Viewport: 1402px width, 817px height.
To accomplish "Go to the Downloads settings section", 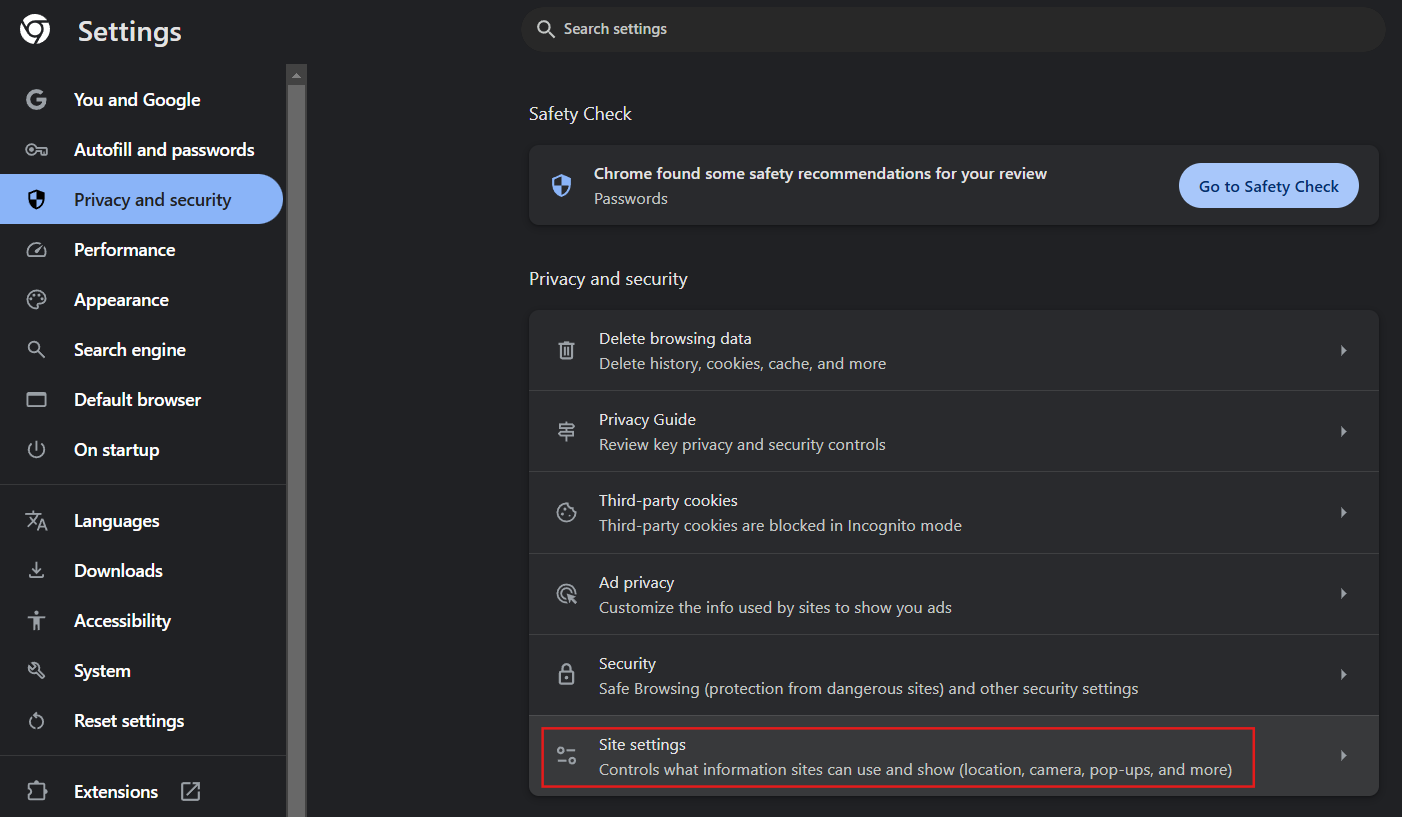I will click(x=118, y=571).
